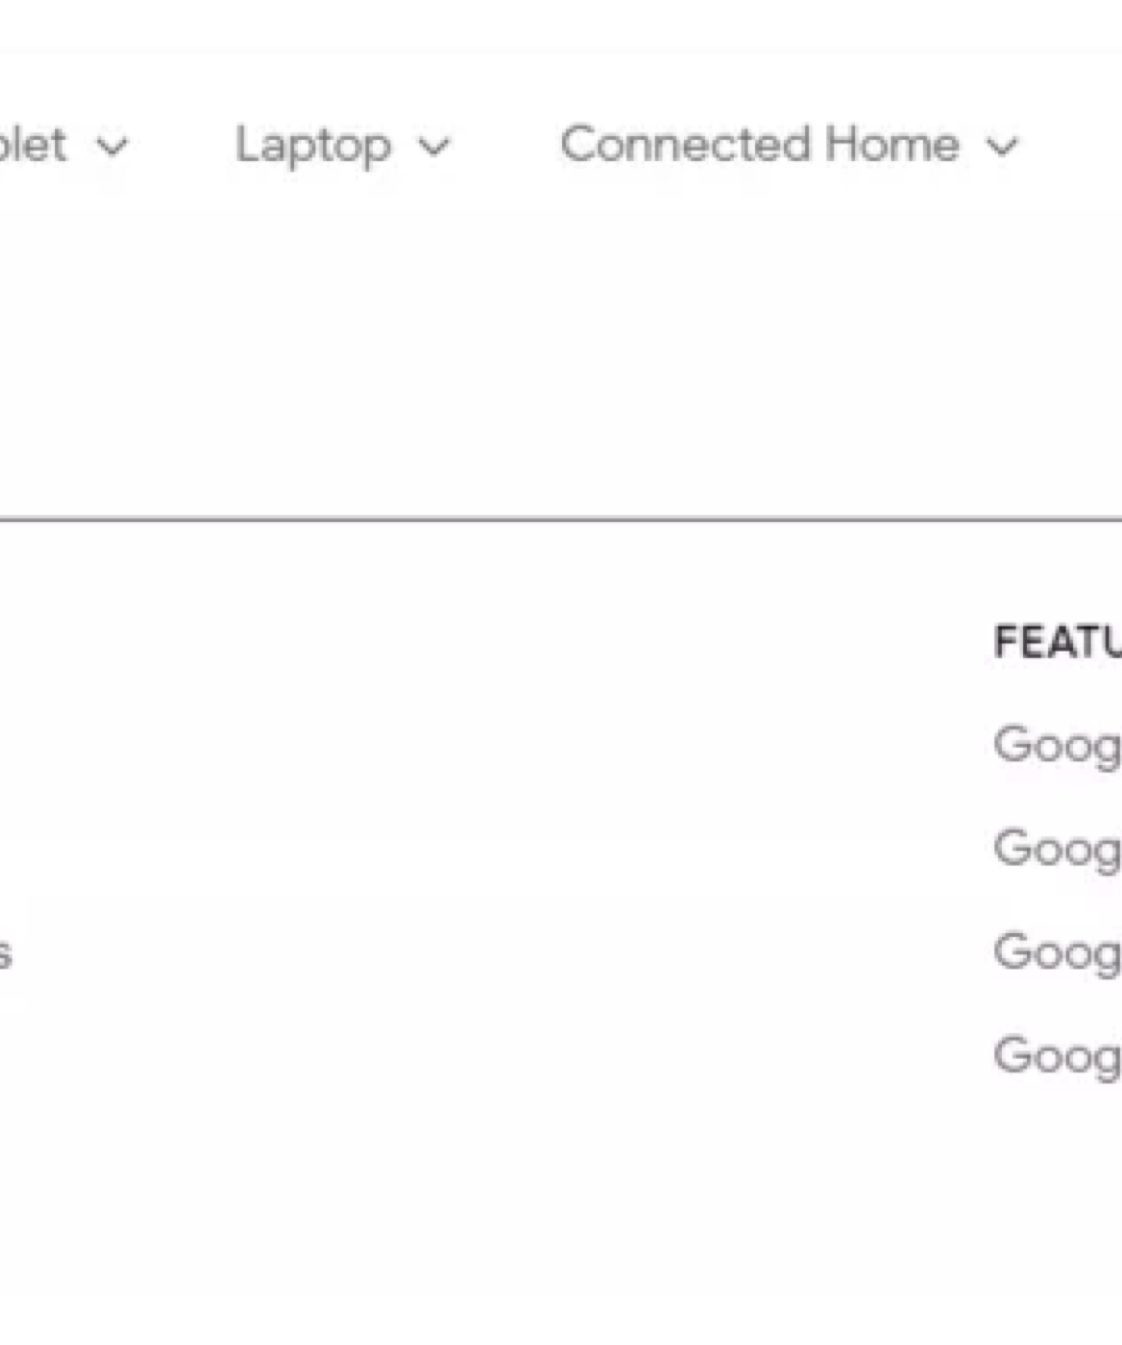
Task: Click the cut-off link ending in 's'
Action: tap(5, 954)
